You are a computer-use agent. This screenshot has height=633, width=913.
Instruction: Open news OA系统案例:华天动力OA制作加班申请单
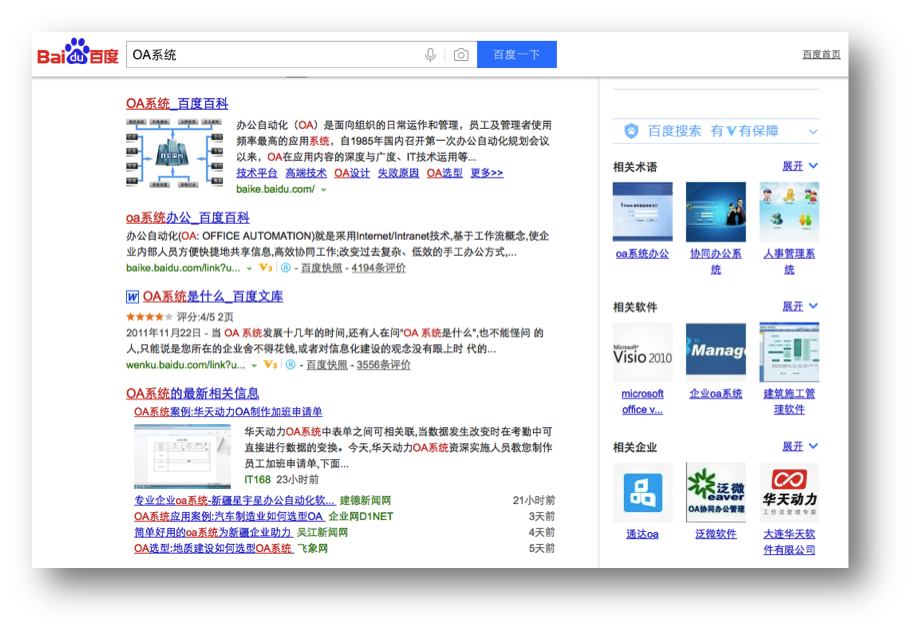coord(228,412)
